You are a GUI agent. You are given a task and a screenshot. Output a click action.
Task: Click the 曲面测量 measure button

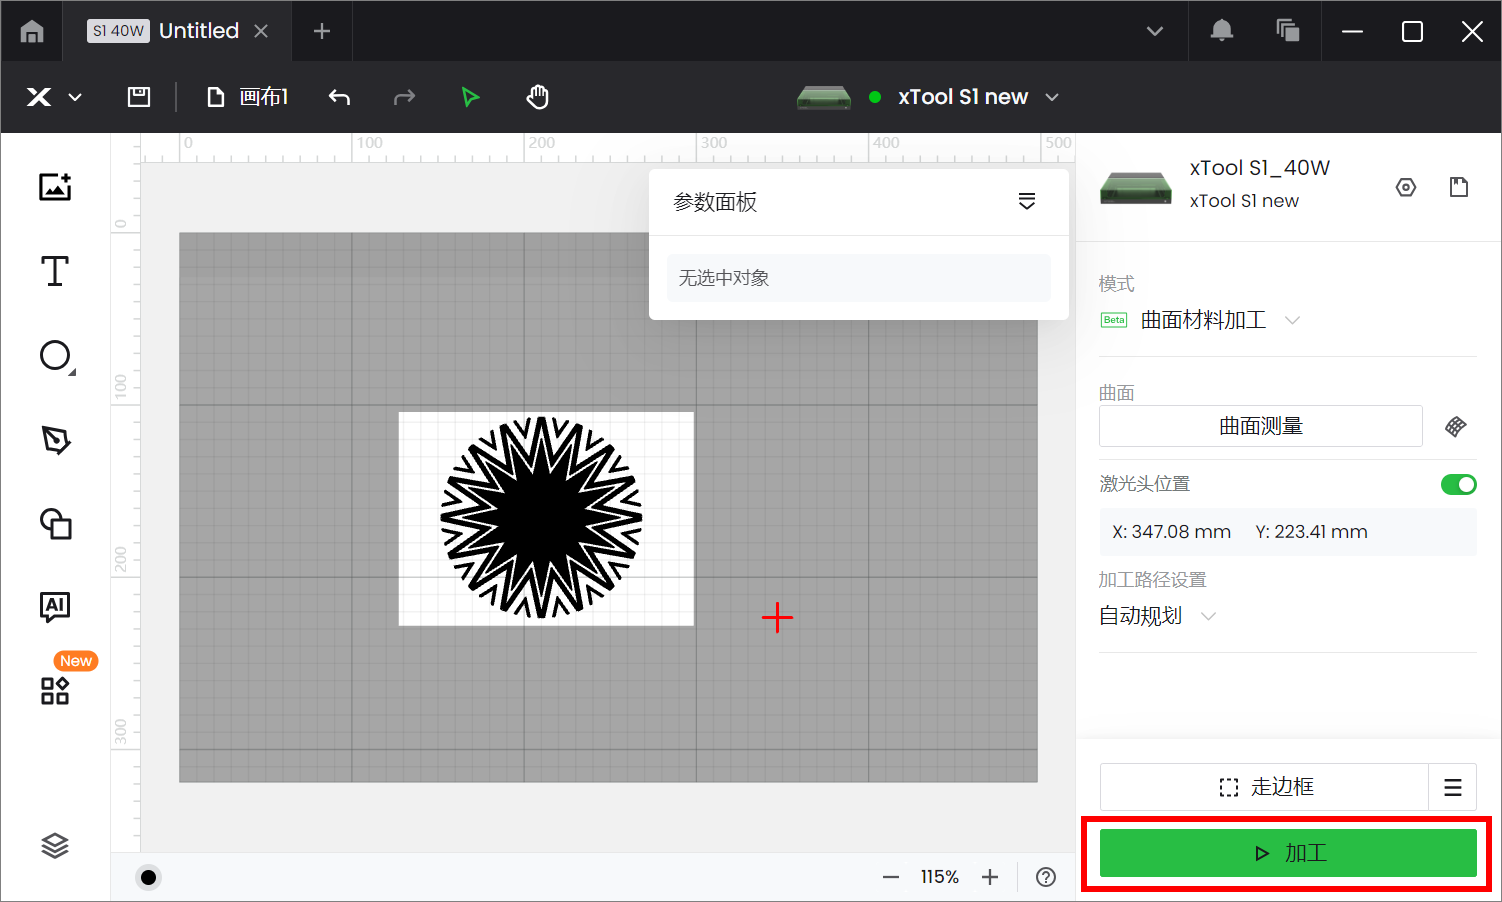(1260, 426)
